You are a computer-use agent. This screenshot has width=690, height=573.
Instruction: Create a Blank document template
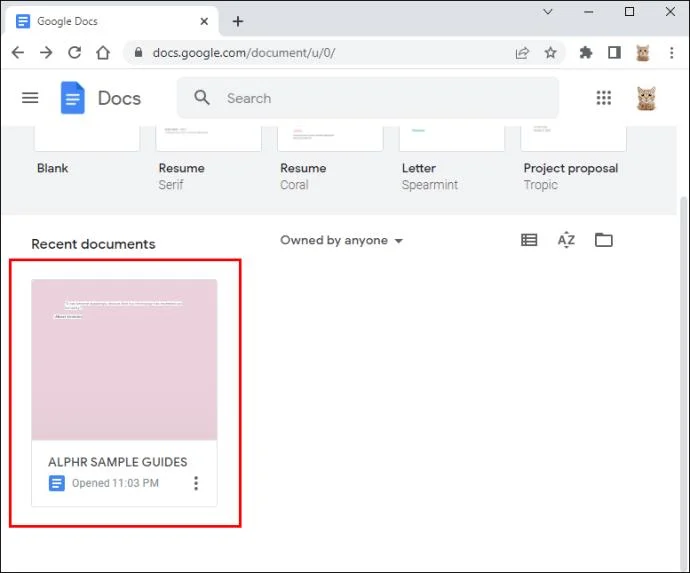click(x=87, y=139)
